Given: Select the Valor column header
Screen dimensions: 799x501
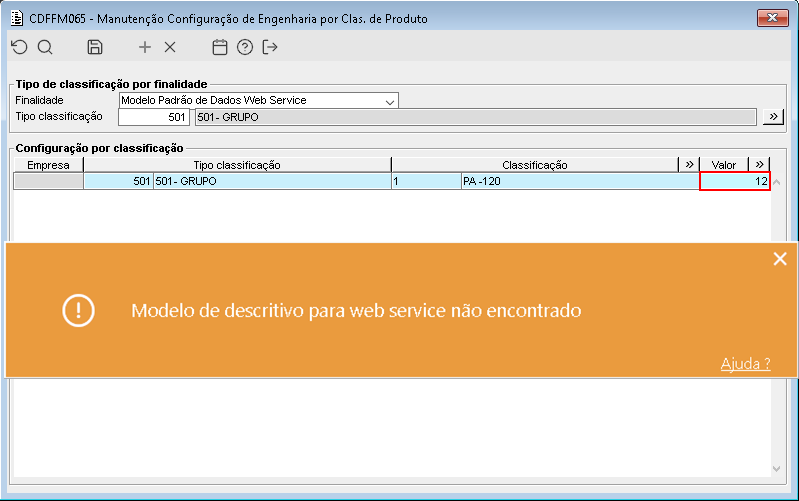Looking at the screenshot, I should [x=724, y=165].
